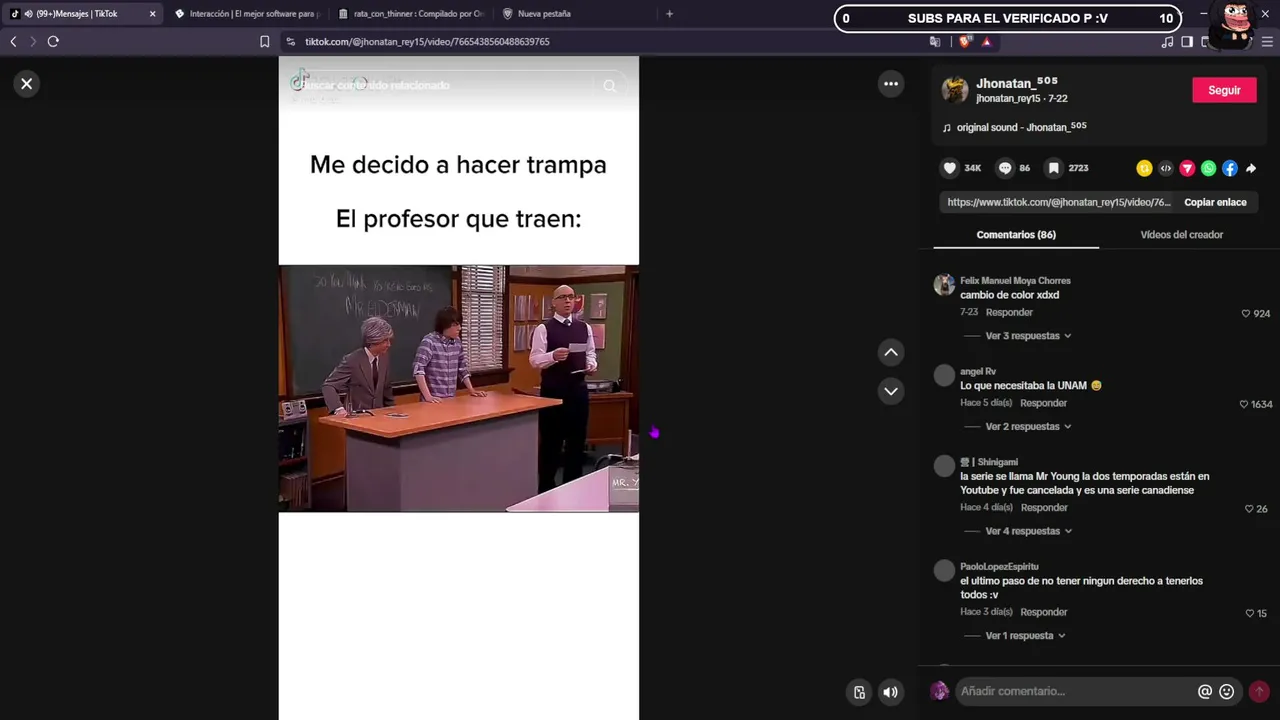Switch to 'Interacción' browser tab
This screenshot has width=1280, height=720.
[x=247, y=14]
